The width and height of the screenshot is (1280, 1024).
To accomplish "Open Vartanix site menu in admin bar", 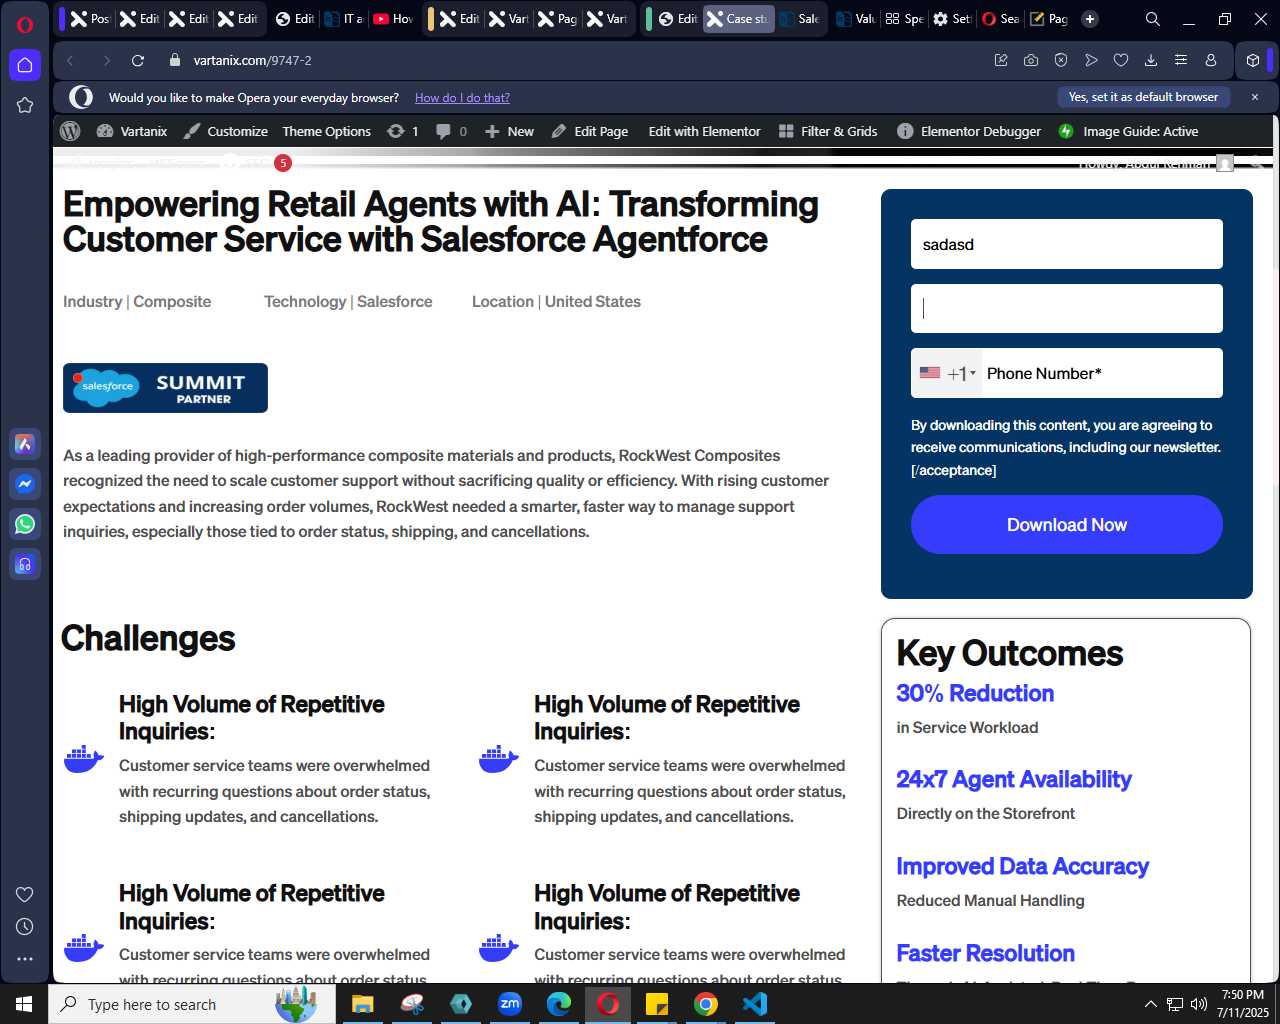I will [132, 131].
